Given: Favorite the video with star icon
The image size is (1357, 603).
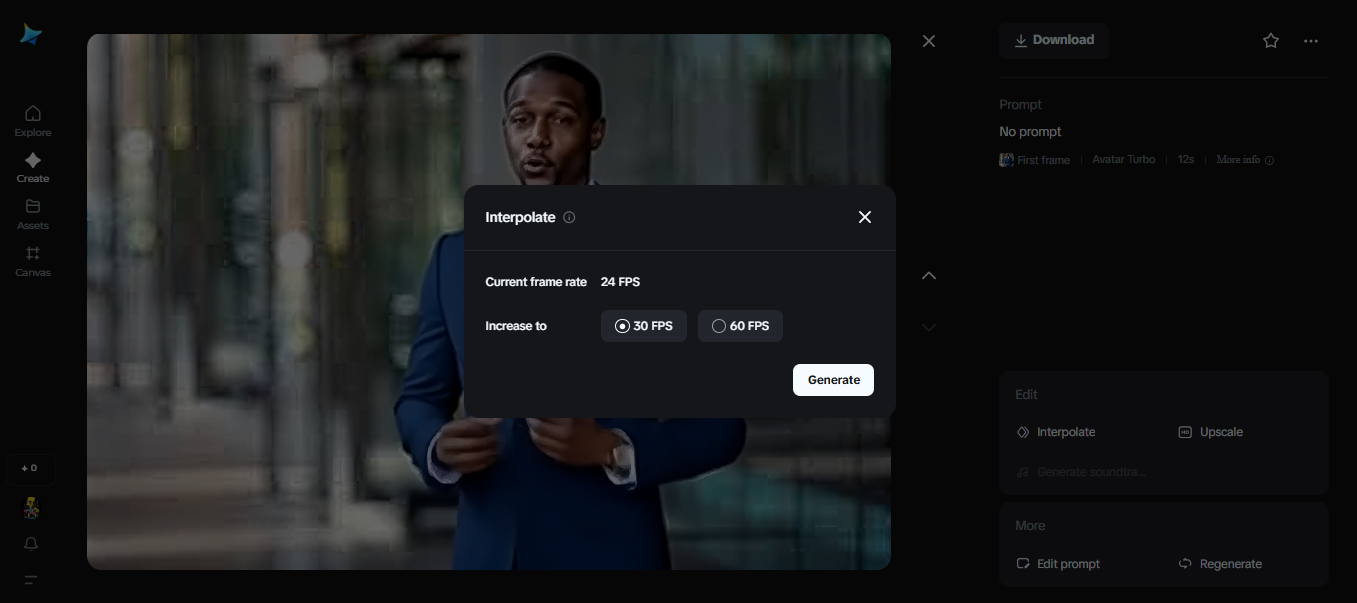Looking at the screenshot, I should [1271, 41].
